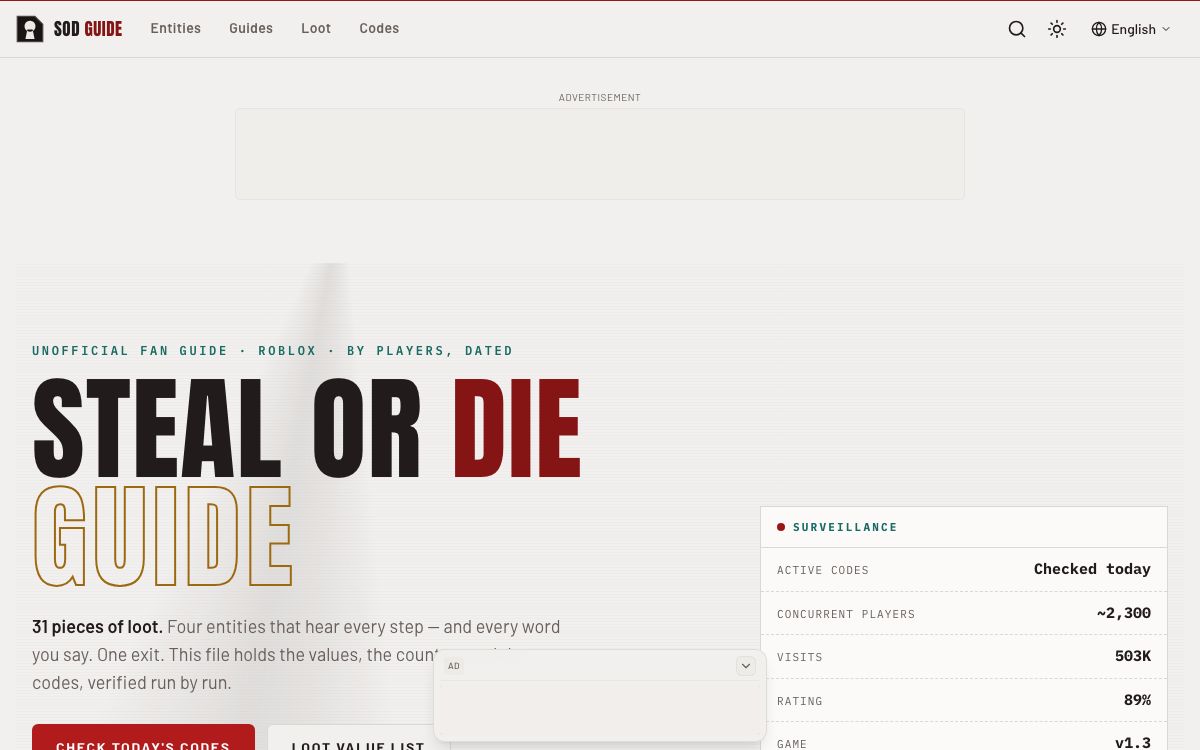This screenshot has width=1200, height=750.
Task: Click the SURVEILLANCE panel header
Action: click(964, 527)
